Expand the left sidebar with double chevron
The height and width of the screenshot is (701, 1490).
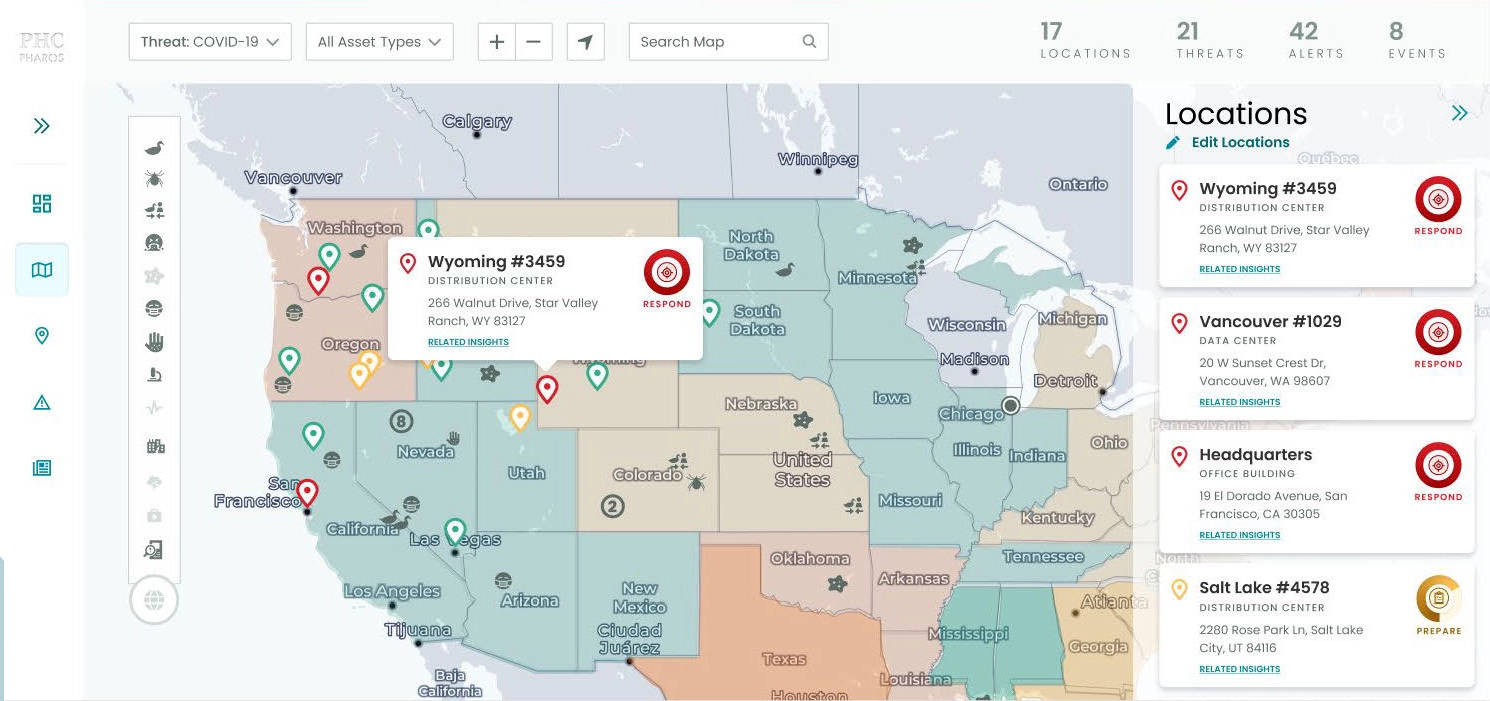click(x=42, y=126)
